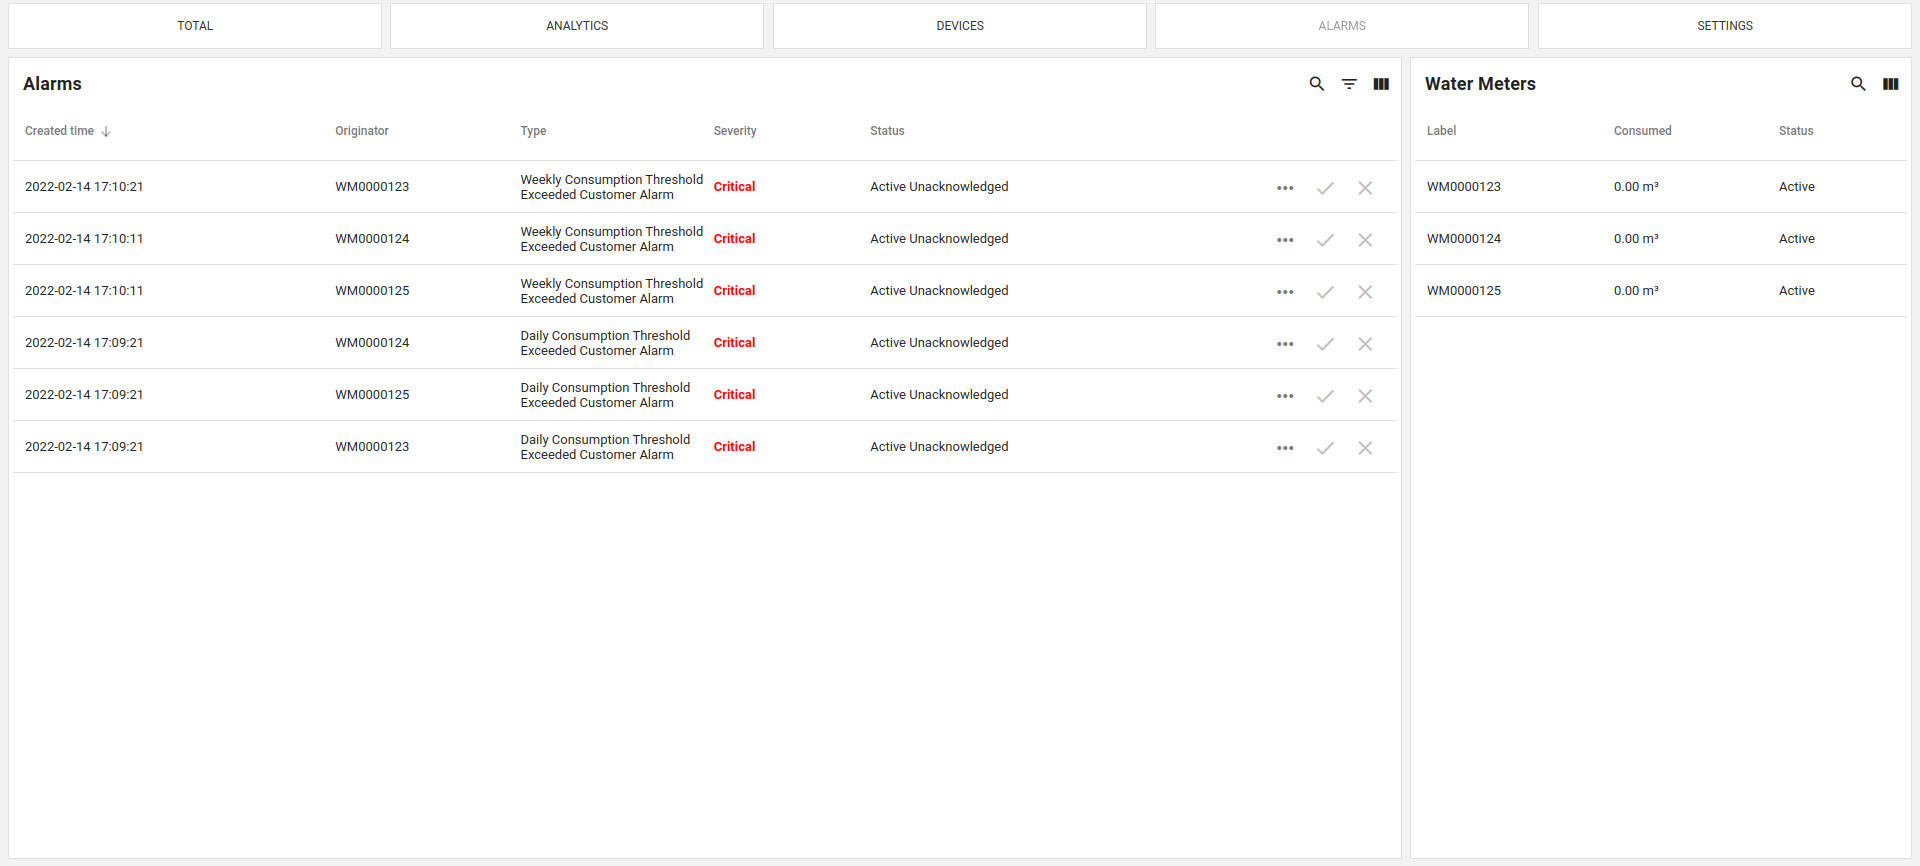This screenshot has width=1920, height=866.
Task: Open search in the Alarms panel
Action: (x=1317, y=84)
